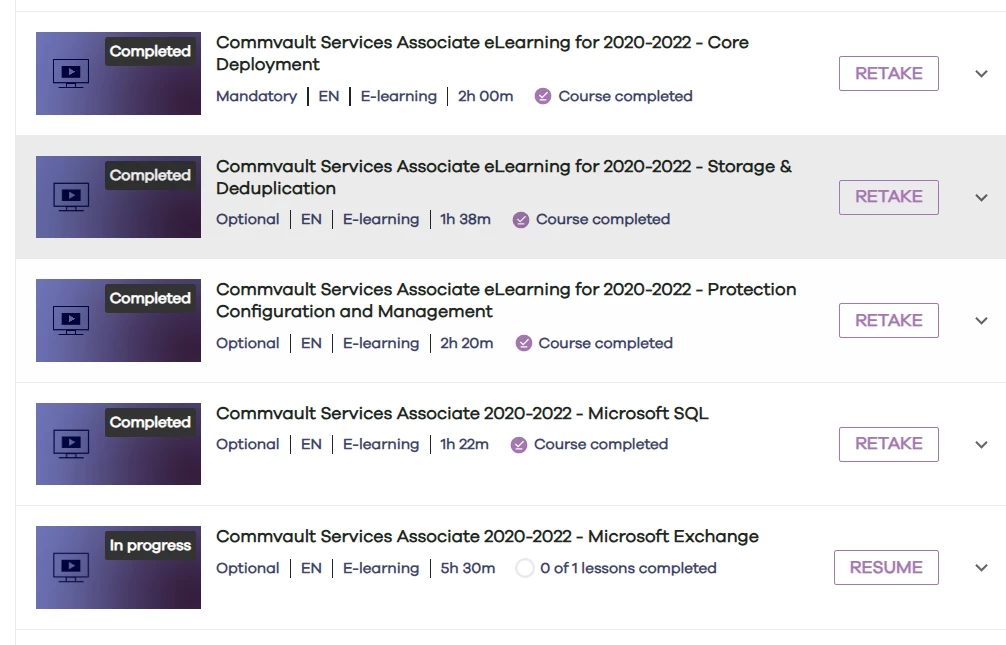Expand the Microsoft Exchange course chevron

(x=981, y=568)
